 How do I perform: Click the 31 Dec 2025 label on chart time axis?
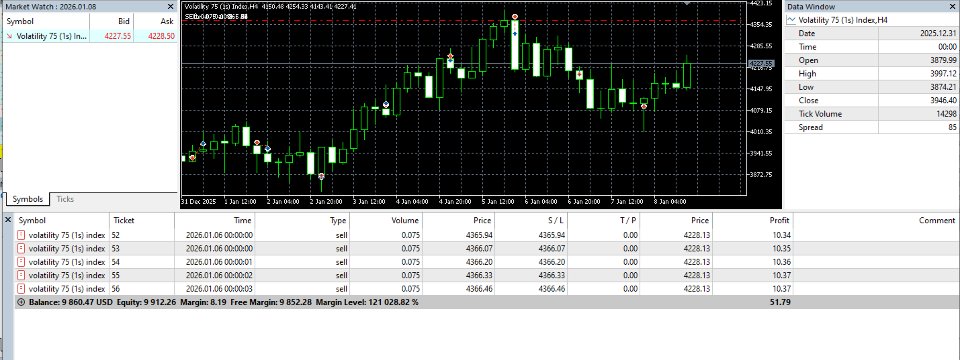pos(198,201)
